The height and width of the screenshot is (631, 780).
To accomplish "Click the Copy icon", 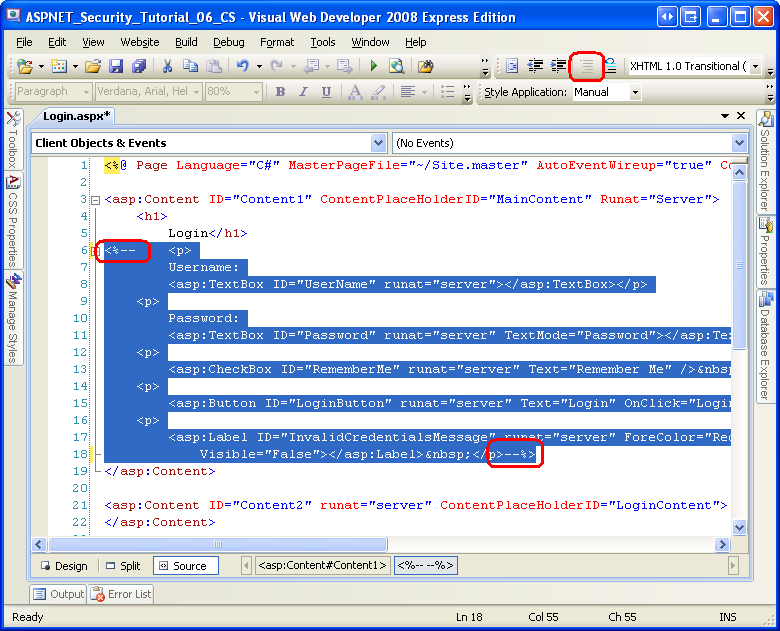I will click(190, 66).
